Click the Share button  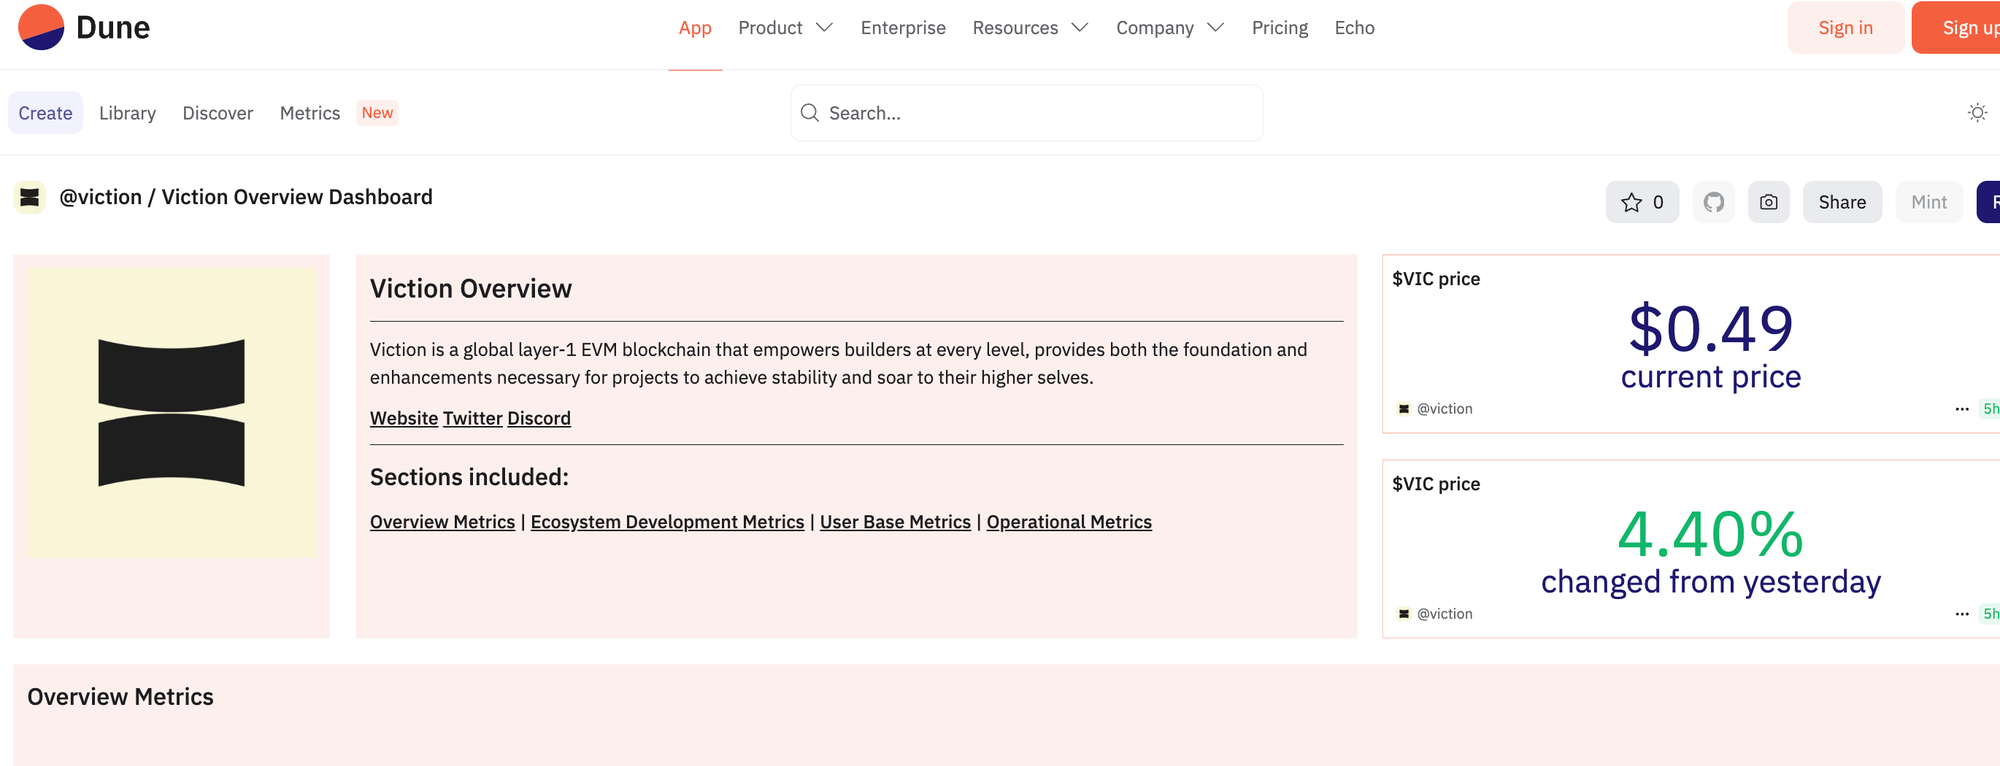pos(1842,202)
